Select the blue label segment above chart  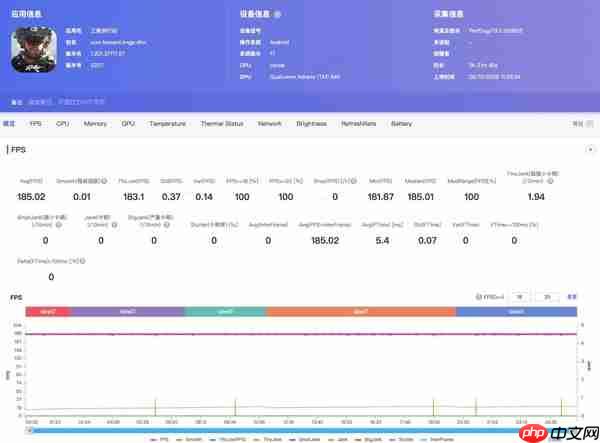click(x=516, y=312)
